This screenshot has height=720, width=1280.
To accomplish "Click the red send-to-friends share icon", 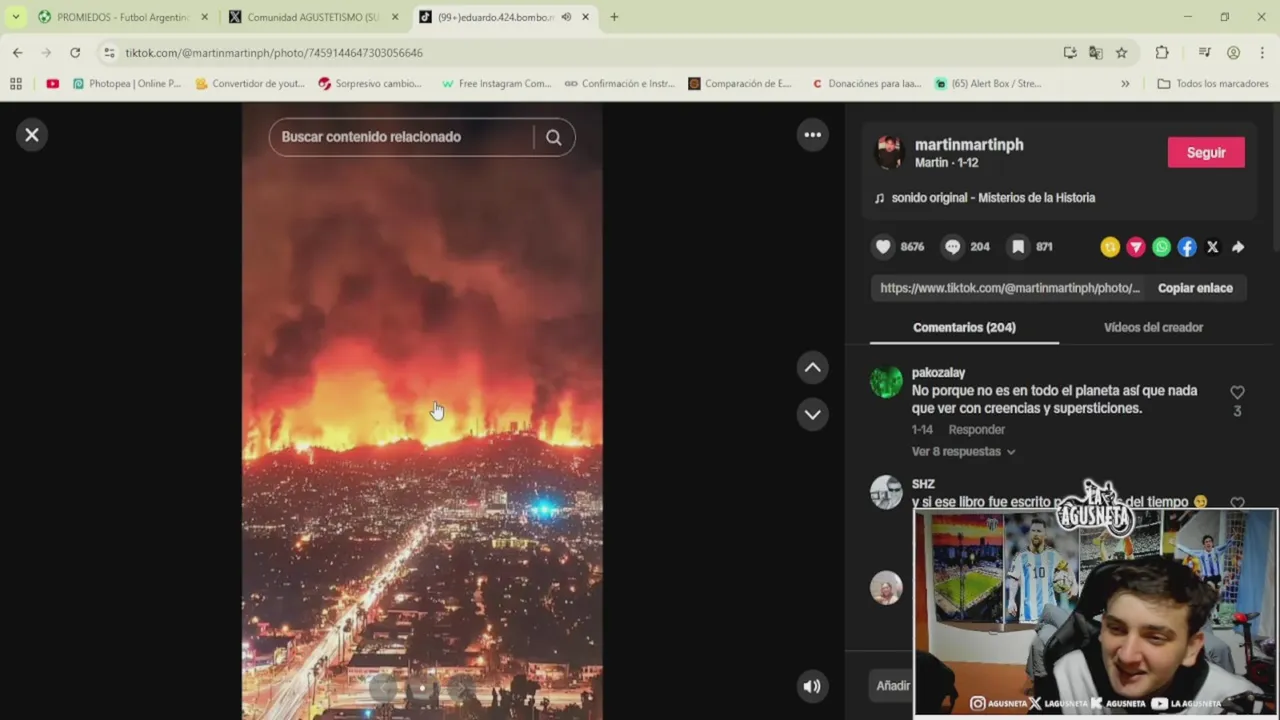I will click(x=1136, y=247).
